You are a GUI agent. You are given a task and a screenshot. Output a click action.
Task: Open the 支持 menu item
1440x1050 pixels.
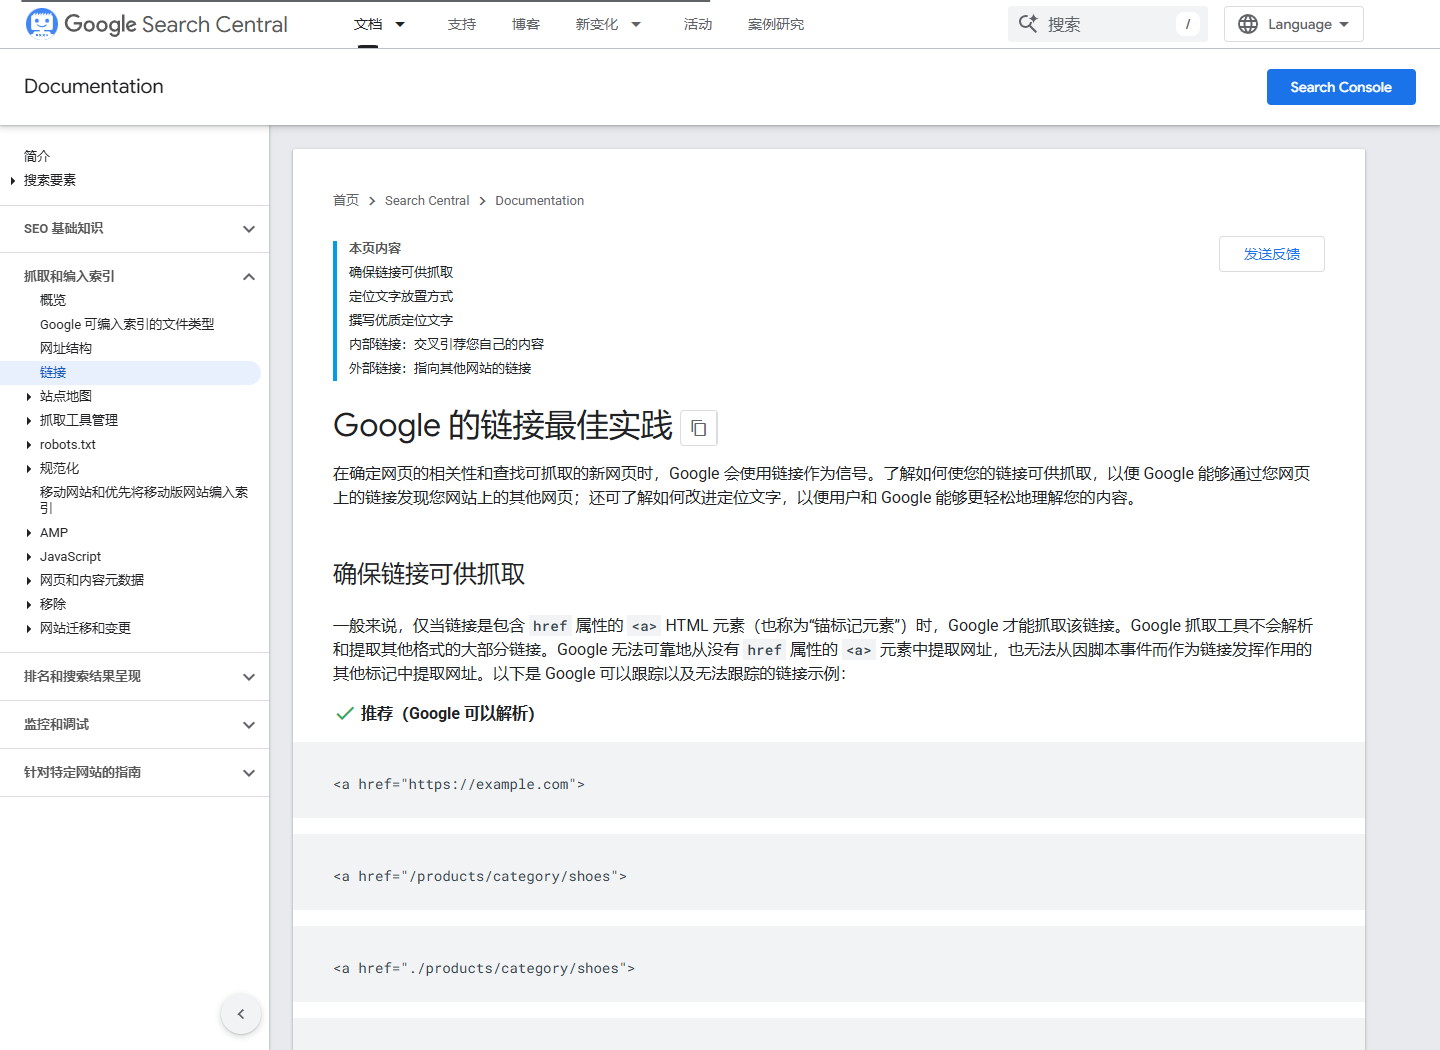[x=462, y=24]
